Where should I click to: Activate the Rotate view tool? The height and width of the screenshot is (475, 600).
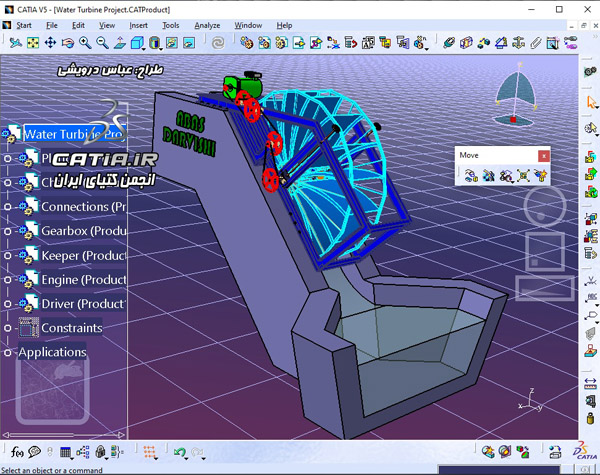pyautogui.click(x=68, y=42)
